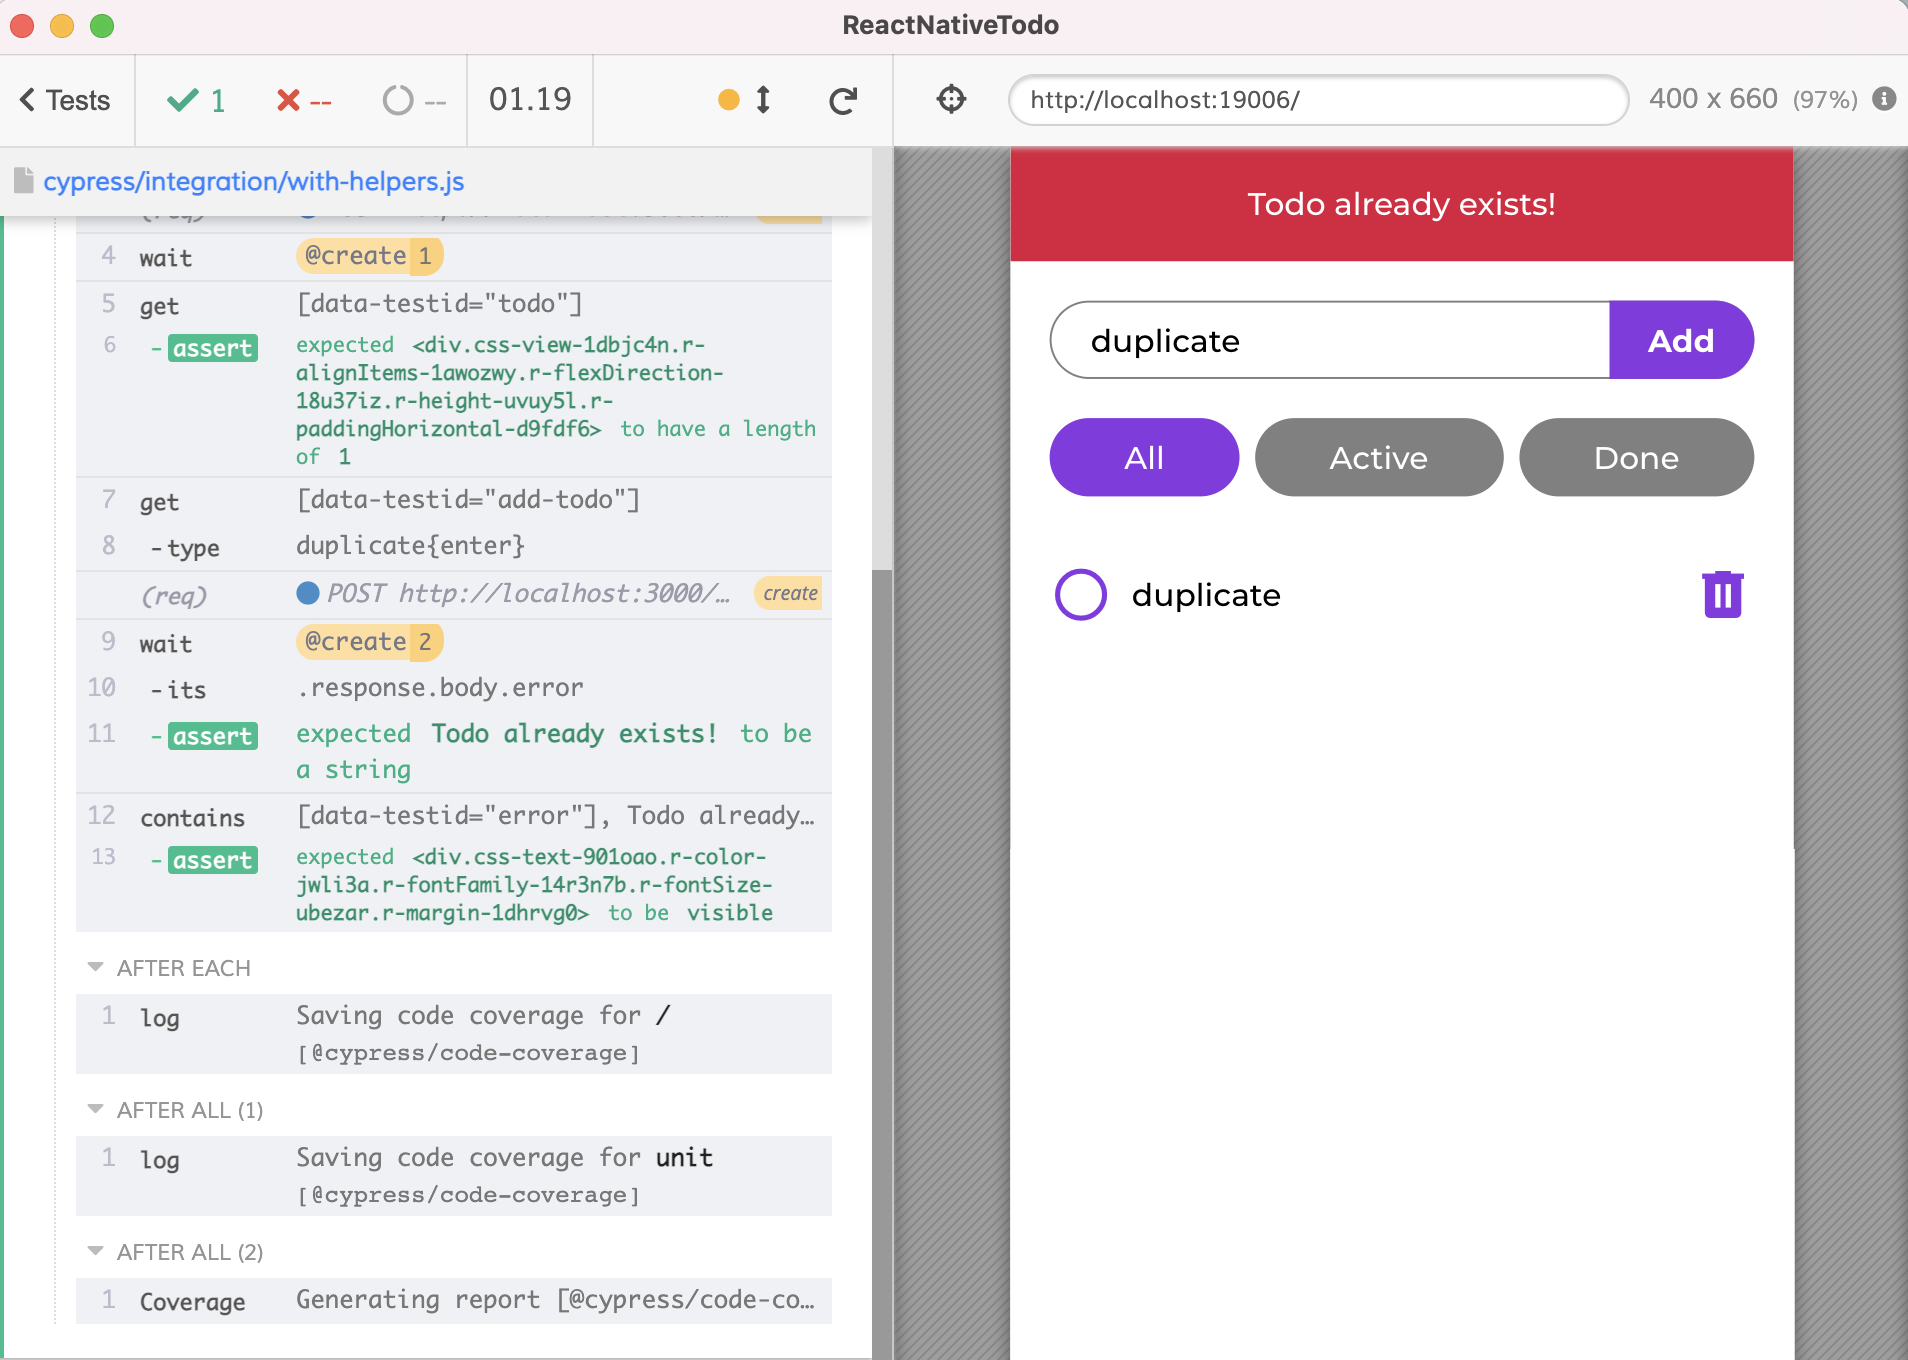The image size is (1908, 1360).
Task: Click the orange running status dot
Action: 729,99
